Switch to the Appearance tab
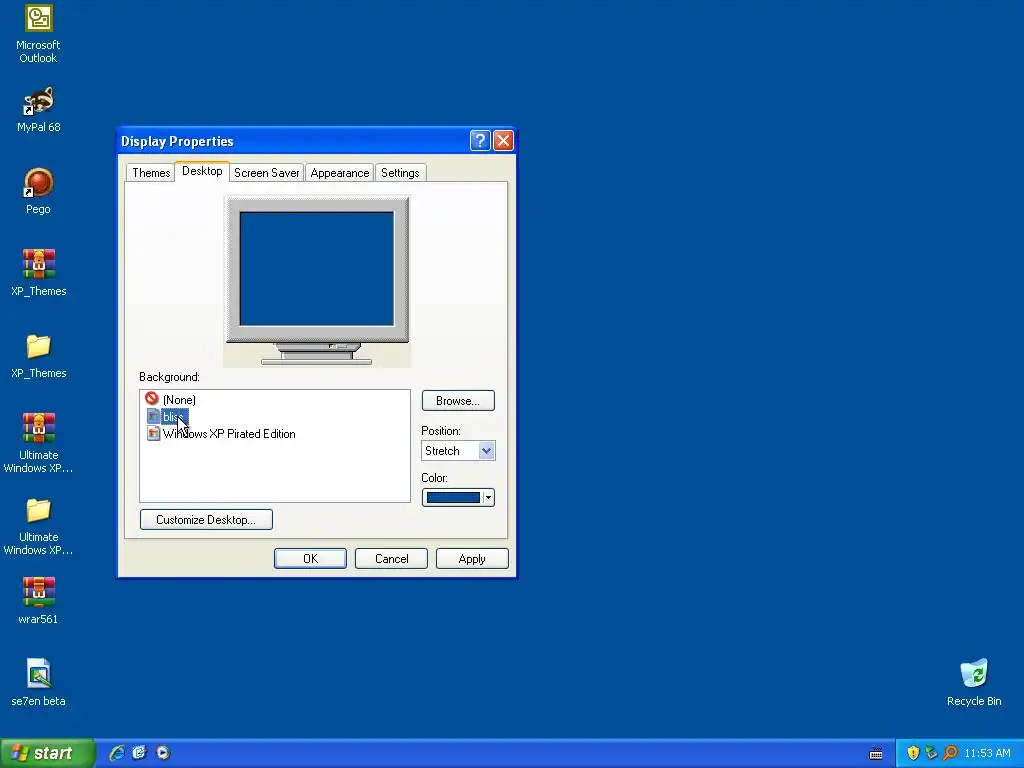 tap(340, 172)
